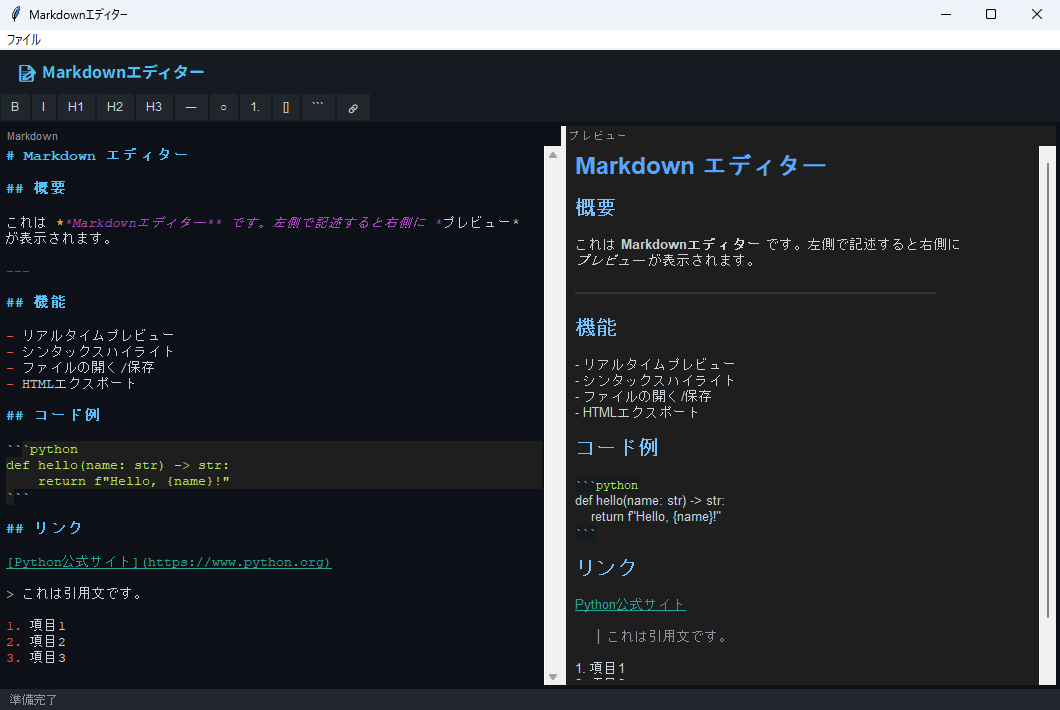Place cursor on '- リアルタイムプレビュー' in the editor
This screenshot has width=1060, height=710.
point(90,335)
